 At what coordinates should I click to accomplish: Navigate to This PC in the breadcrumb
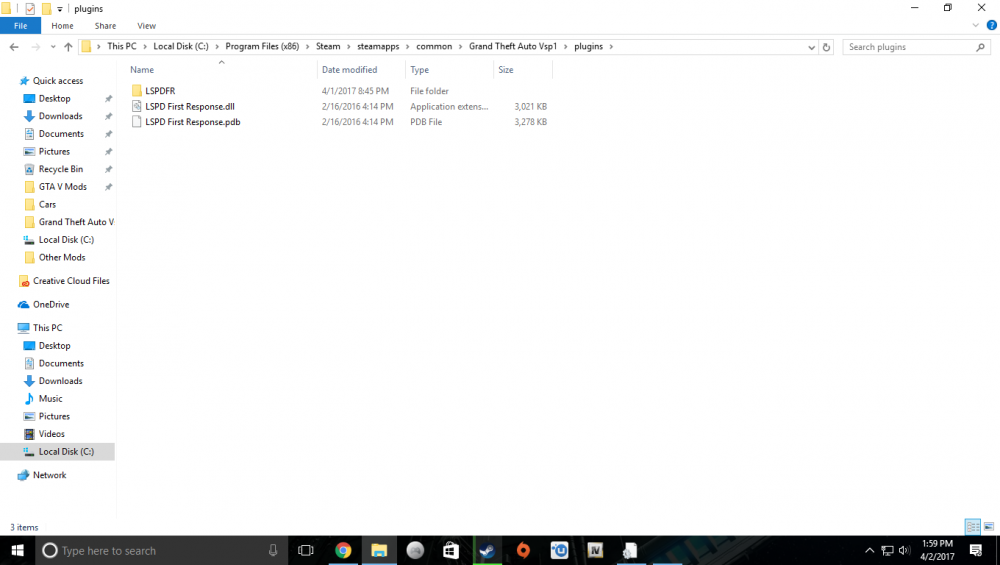coord(122,47)
